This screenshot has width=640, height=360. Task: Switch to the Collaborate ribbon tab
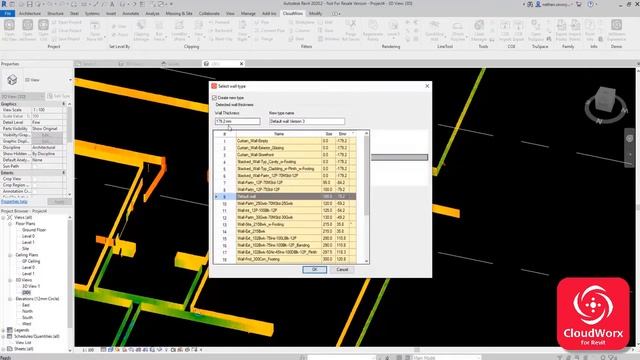pyautogui.click(x=209, y=13)
